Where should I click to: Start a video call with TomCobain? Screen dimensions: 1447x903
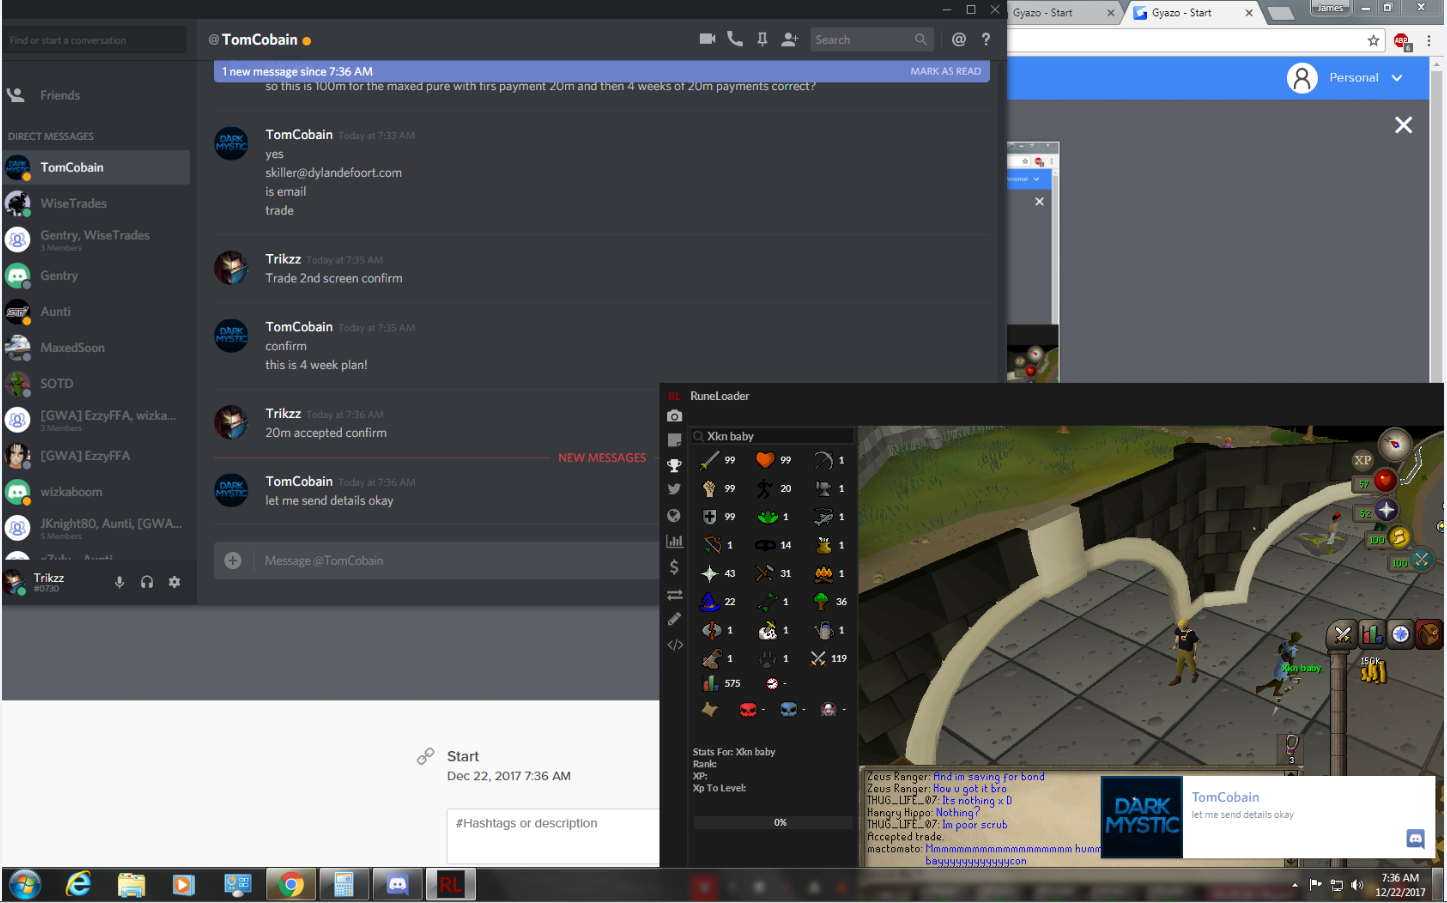coord(707,39)
